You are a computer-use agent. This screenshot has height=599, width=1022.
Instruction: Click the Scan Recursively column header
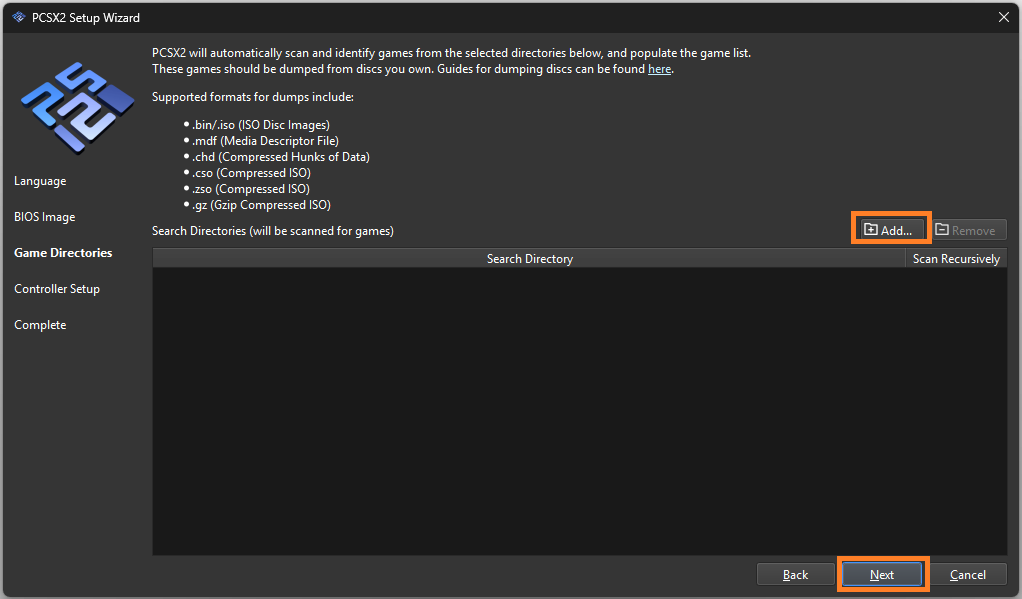tap(956, 259)
